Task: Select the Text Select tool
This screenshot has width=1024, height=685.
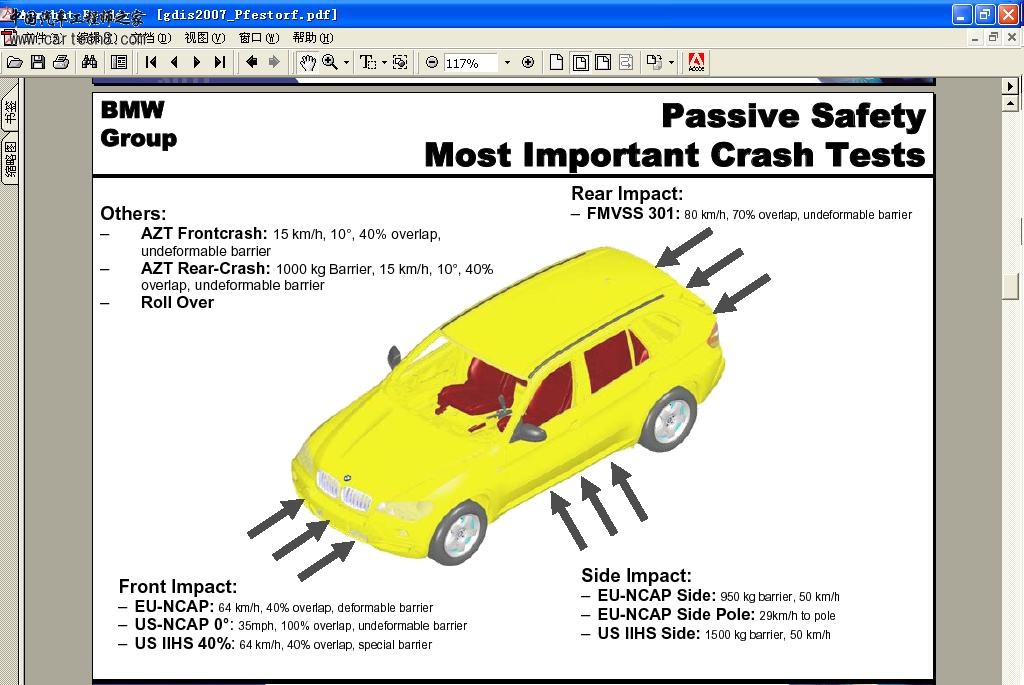Action: click(x=368, y=63)
